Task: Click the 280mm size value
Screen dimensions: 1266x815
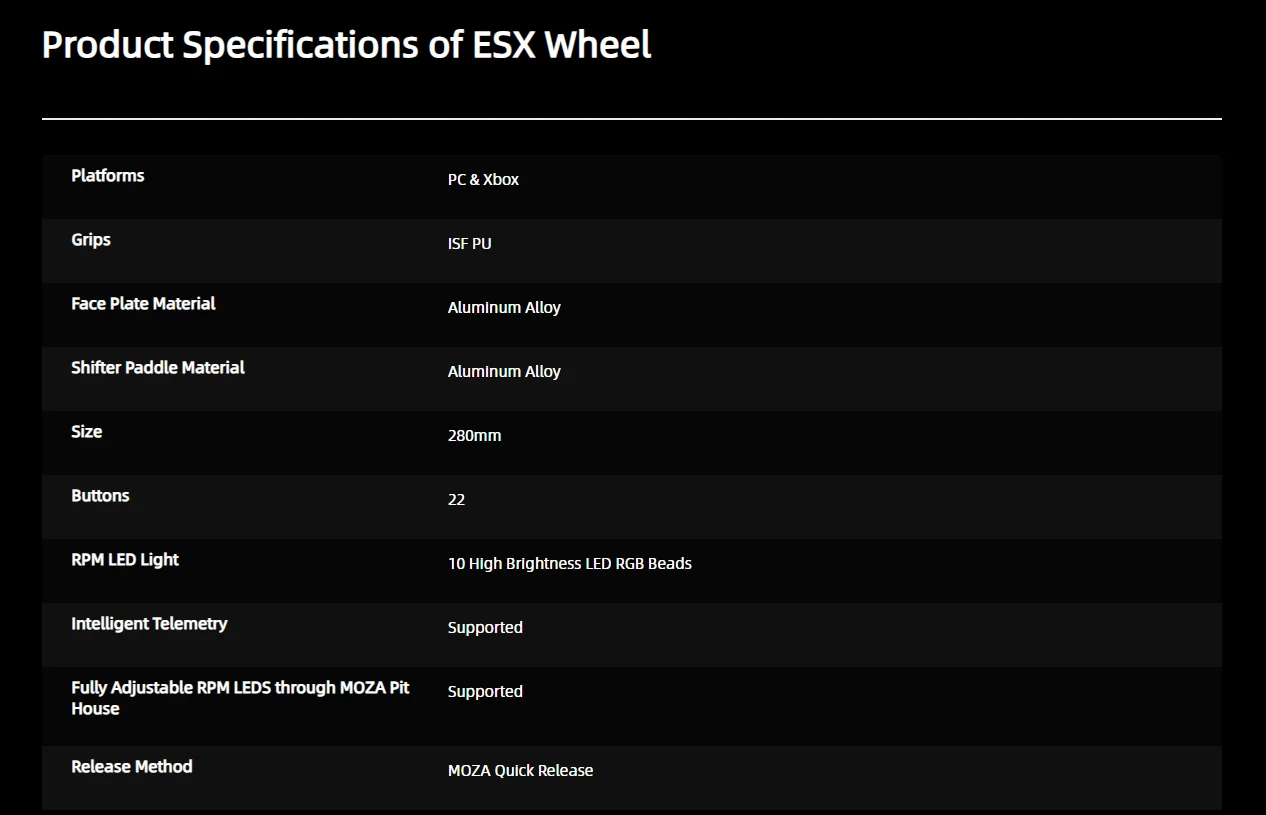Action: pyautogui.click(x=474, y=436)
